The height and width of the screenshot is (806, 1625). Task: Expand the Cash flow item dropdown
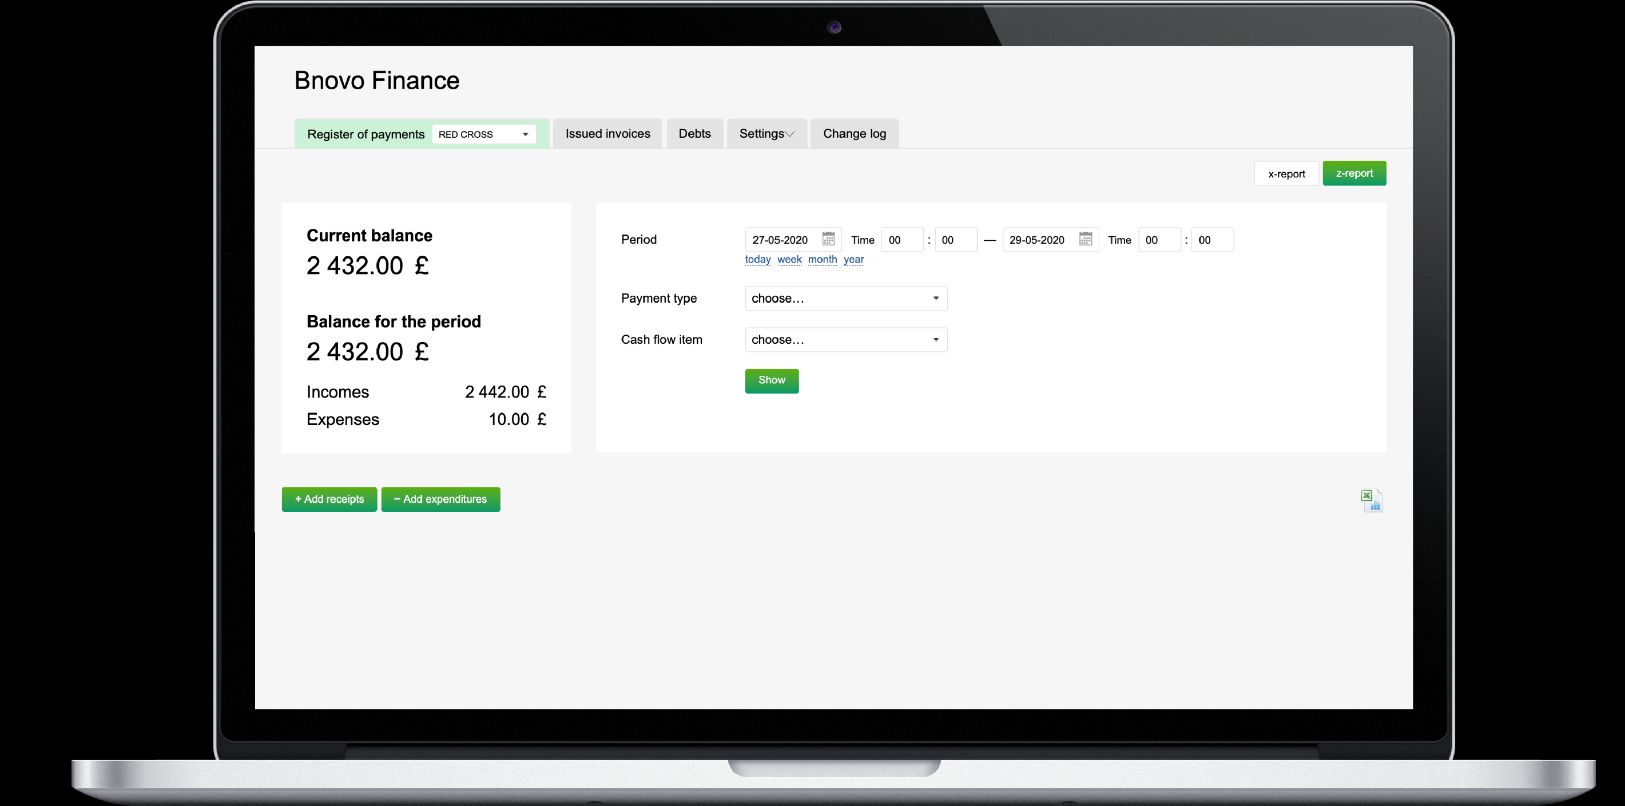[846, 340]
